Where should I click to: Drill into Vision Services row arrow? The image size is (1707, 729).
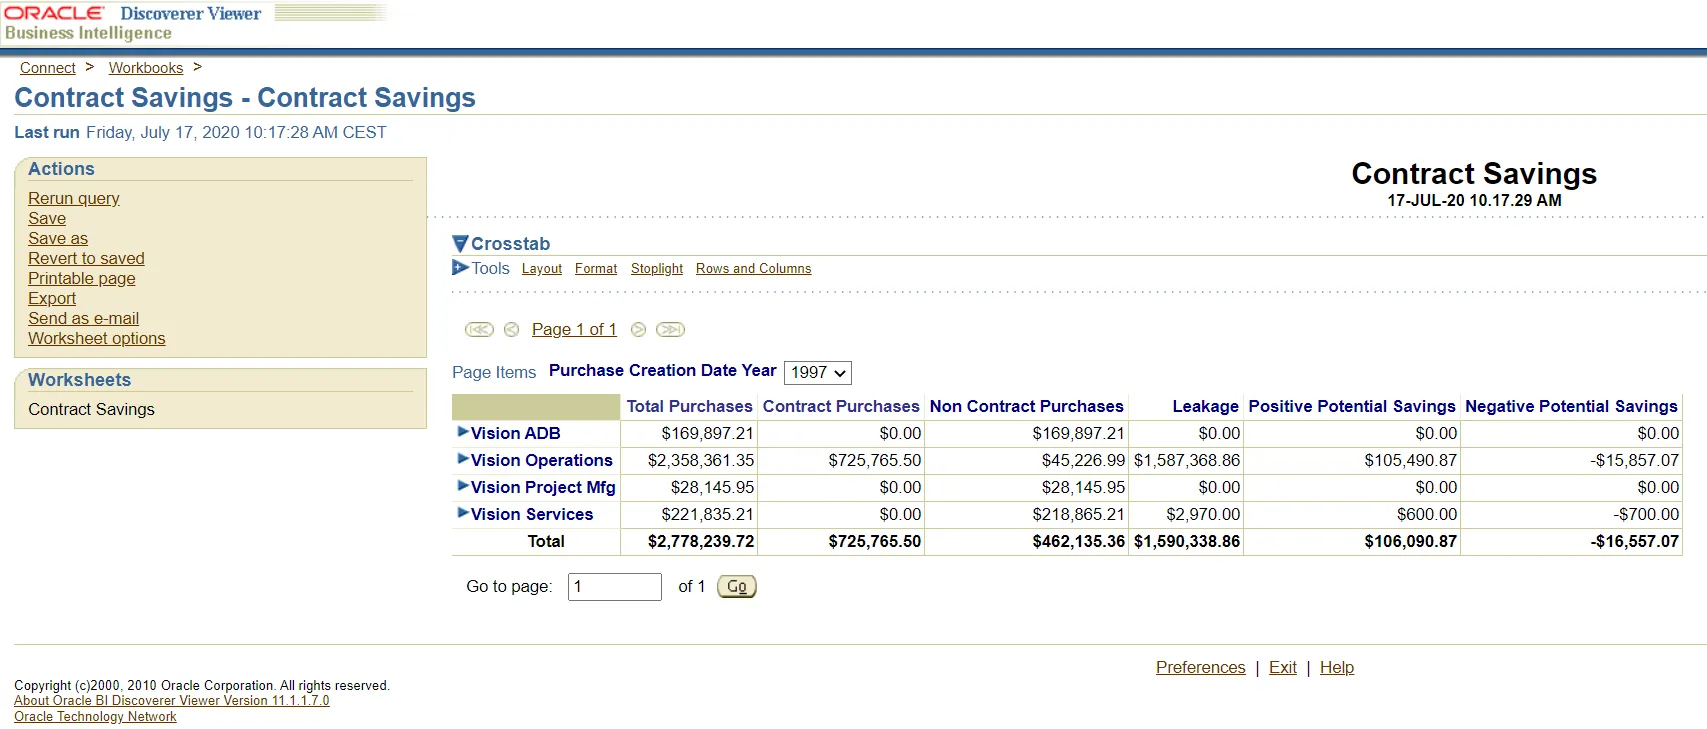coord(463,512)
